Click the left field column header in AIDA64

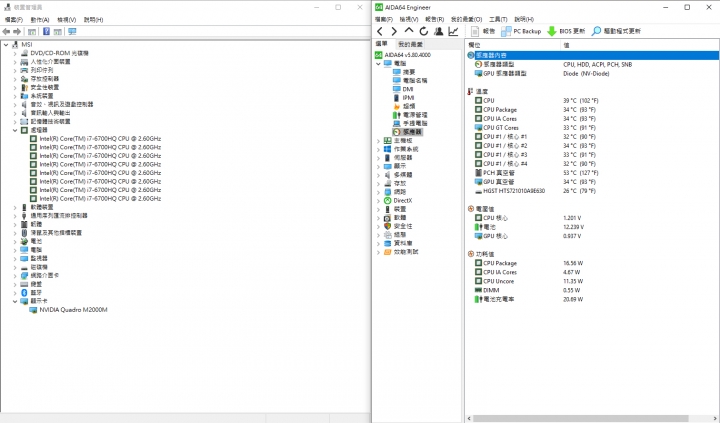513,45
